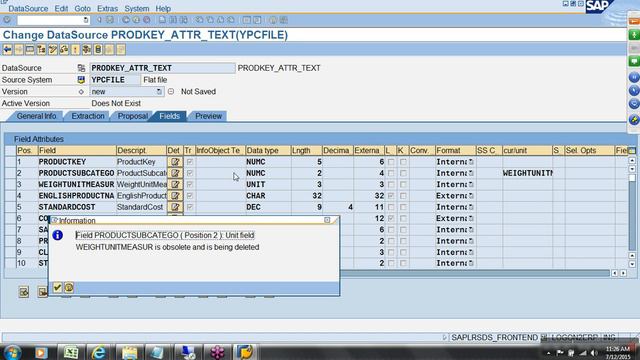Open the Format dropdown for PRODUCTKEY row
This screenshot has height=360, width=640.
(x=471, y=162)
